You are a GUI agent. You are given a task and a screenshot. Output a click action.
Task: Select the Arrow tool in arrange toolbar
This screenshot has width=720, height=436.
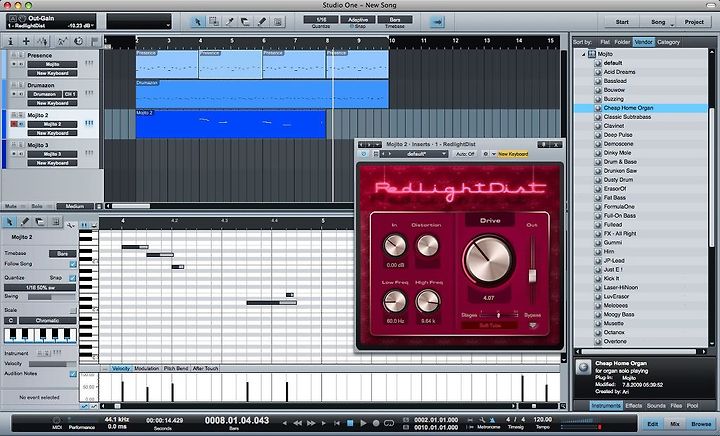[x=197, y=22]
